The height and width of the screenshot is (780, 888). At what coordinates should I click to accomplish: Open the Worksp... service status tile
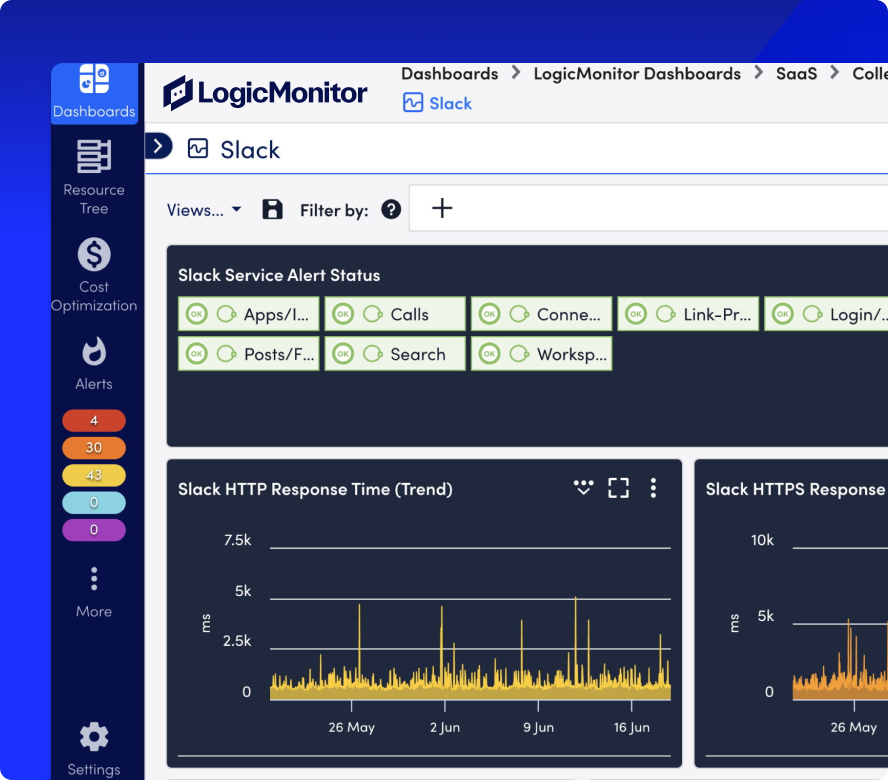pyautogui.click(x=541, y=354)
